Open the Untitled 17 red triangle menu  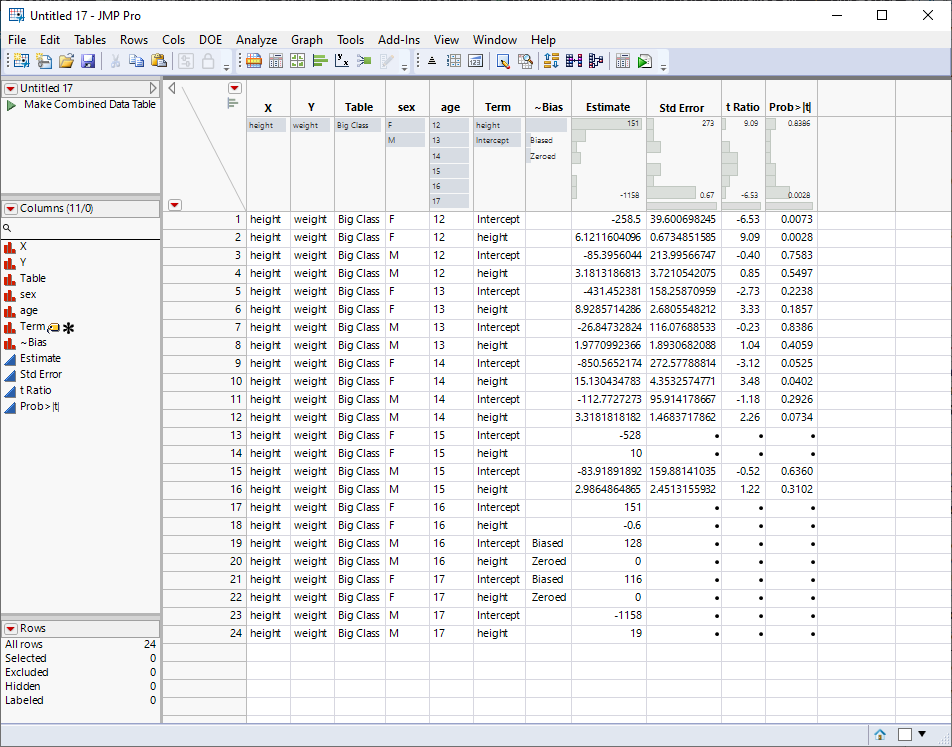click(11, 89)
